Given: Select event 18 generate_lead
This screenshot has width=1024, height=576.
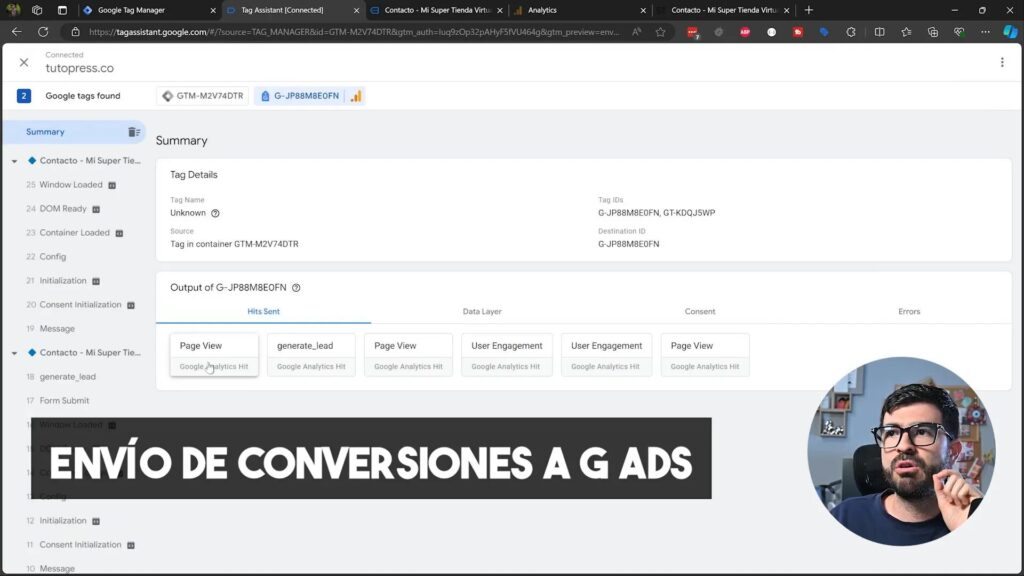Looking at the screenshot, I should (x=67, y=377).
